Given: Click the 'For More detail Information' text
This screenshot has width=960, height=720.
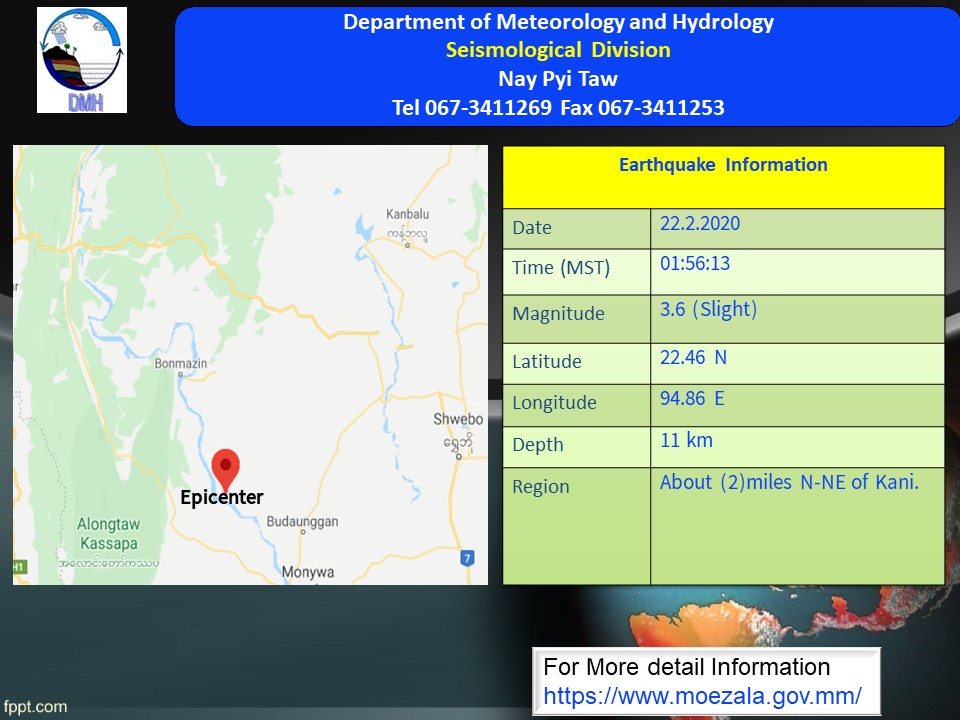Looking at the screenshot, I should pos(686,667).
